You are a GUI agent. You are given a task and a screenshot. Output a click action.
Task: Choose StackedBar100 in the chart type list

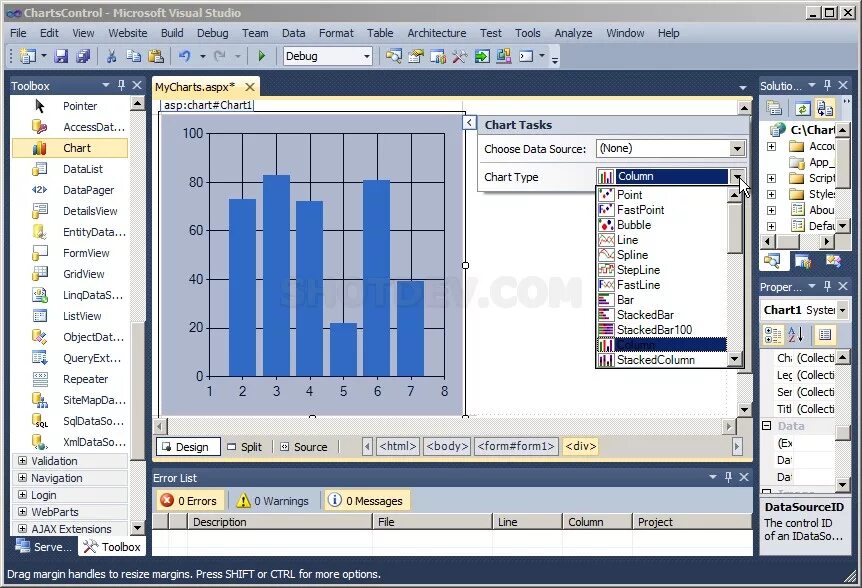tap(662, 330)
